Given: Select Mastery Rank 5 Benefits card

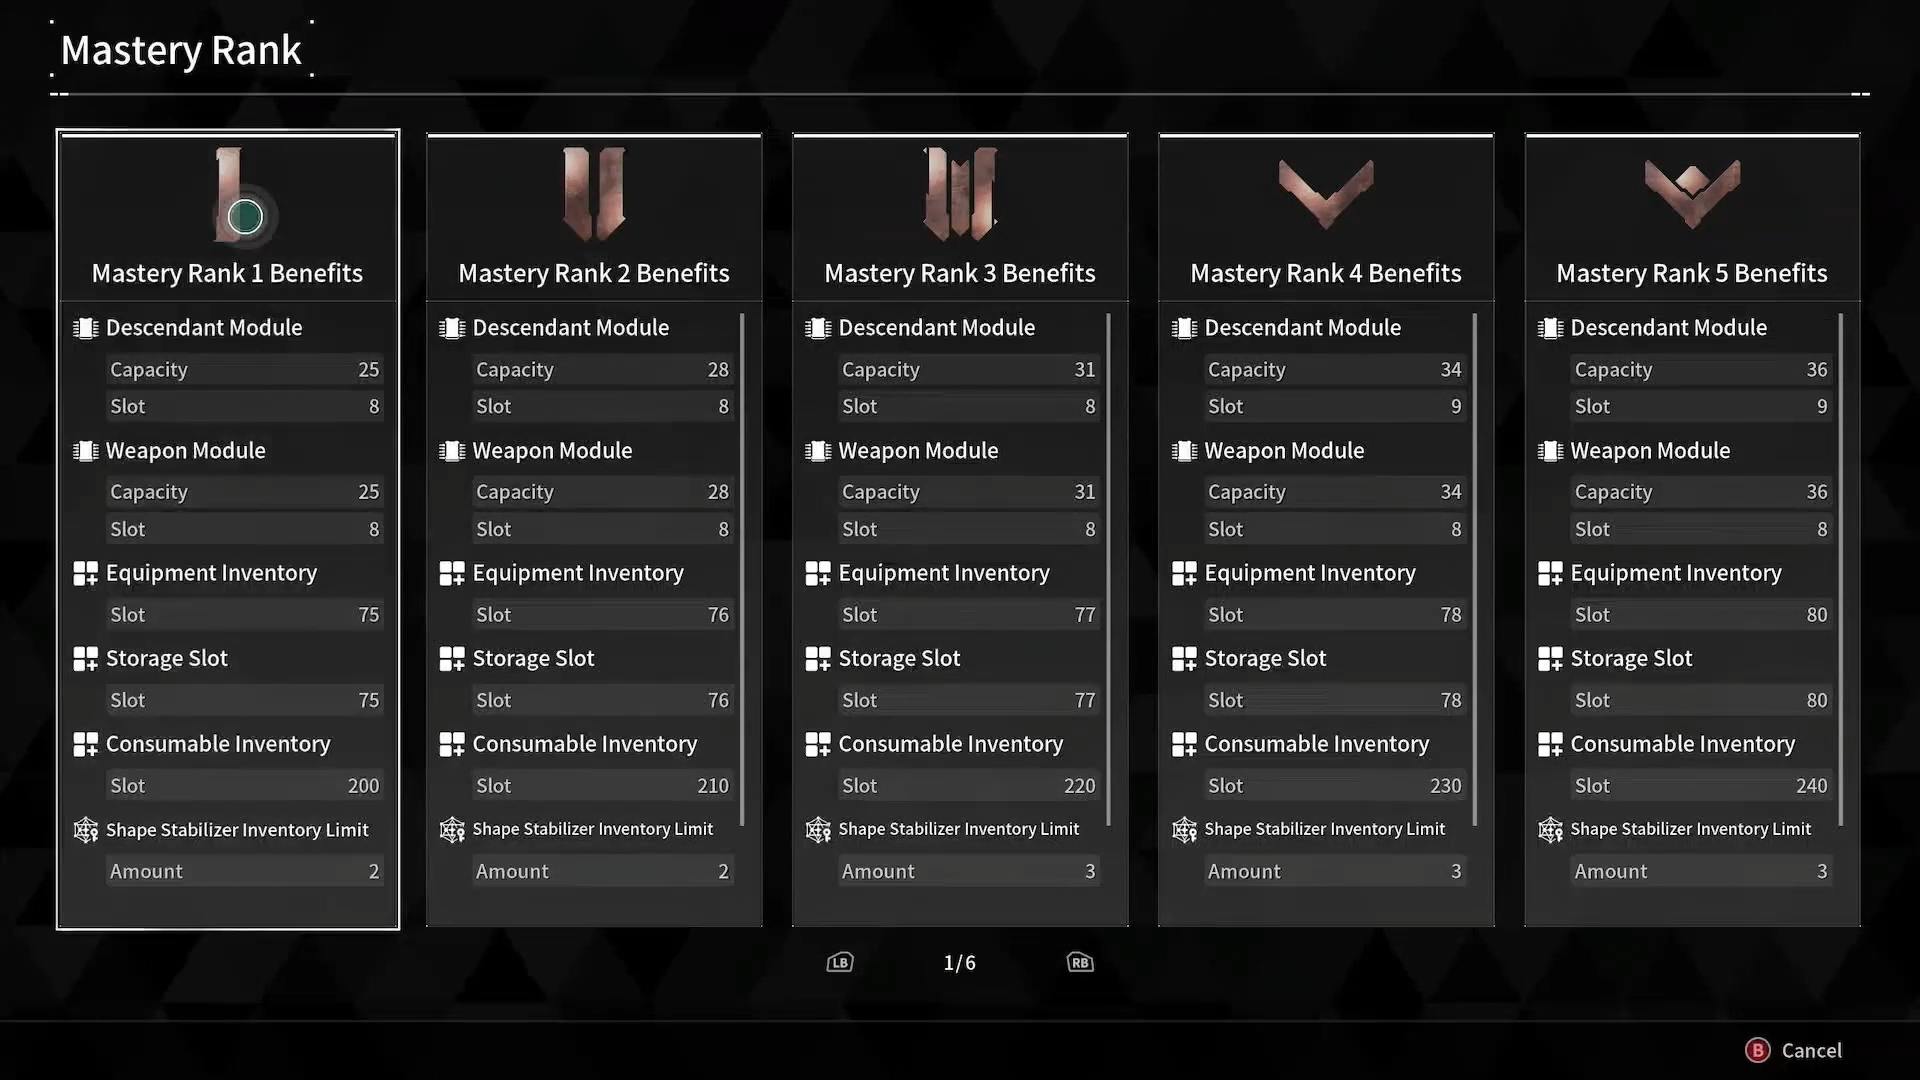Looking at the screenshot, I should click(x=1692, y=527).
